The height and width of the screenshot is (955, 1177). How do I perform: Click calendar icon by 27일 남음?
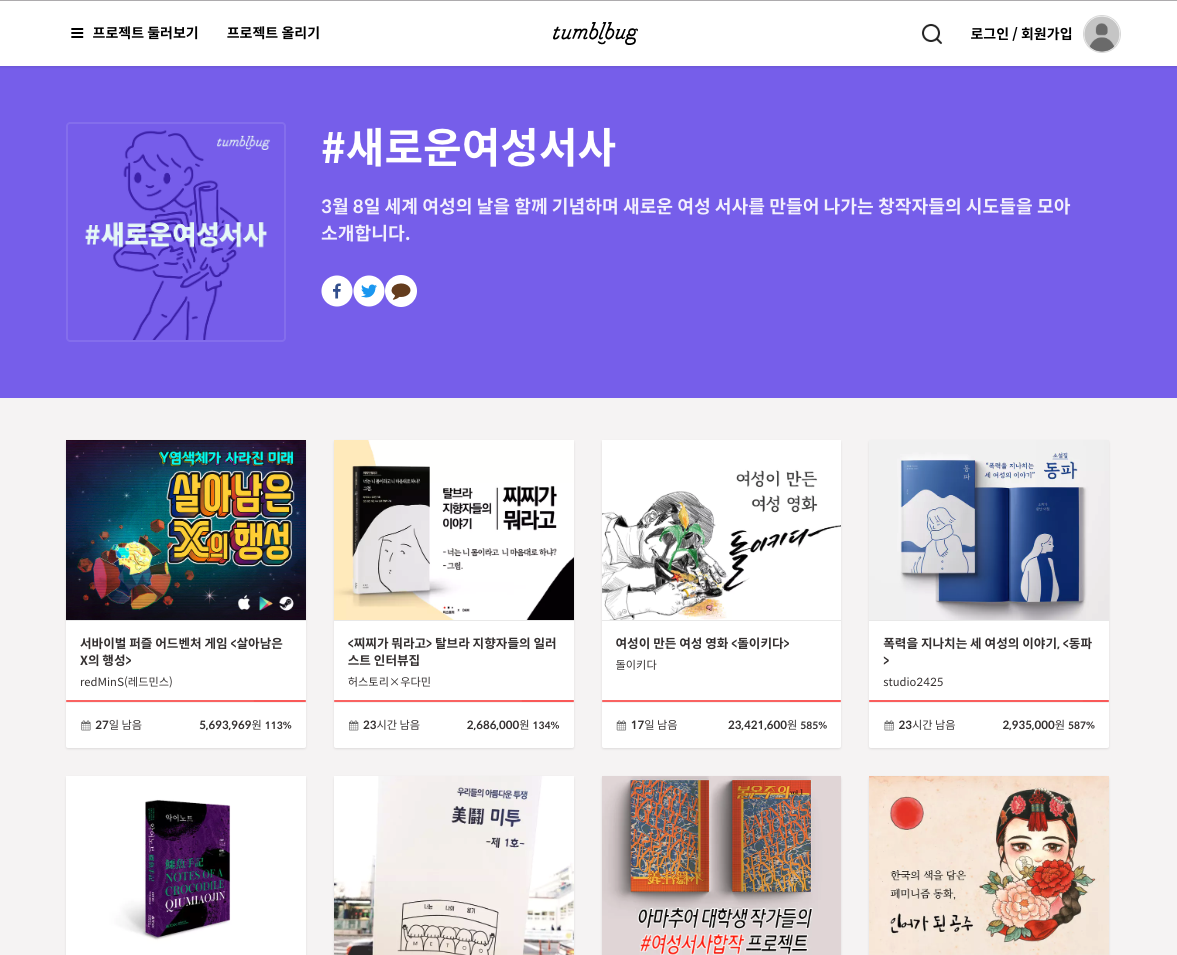86,725
